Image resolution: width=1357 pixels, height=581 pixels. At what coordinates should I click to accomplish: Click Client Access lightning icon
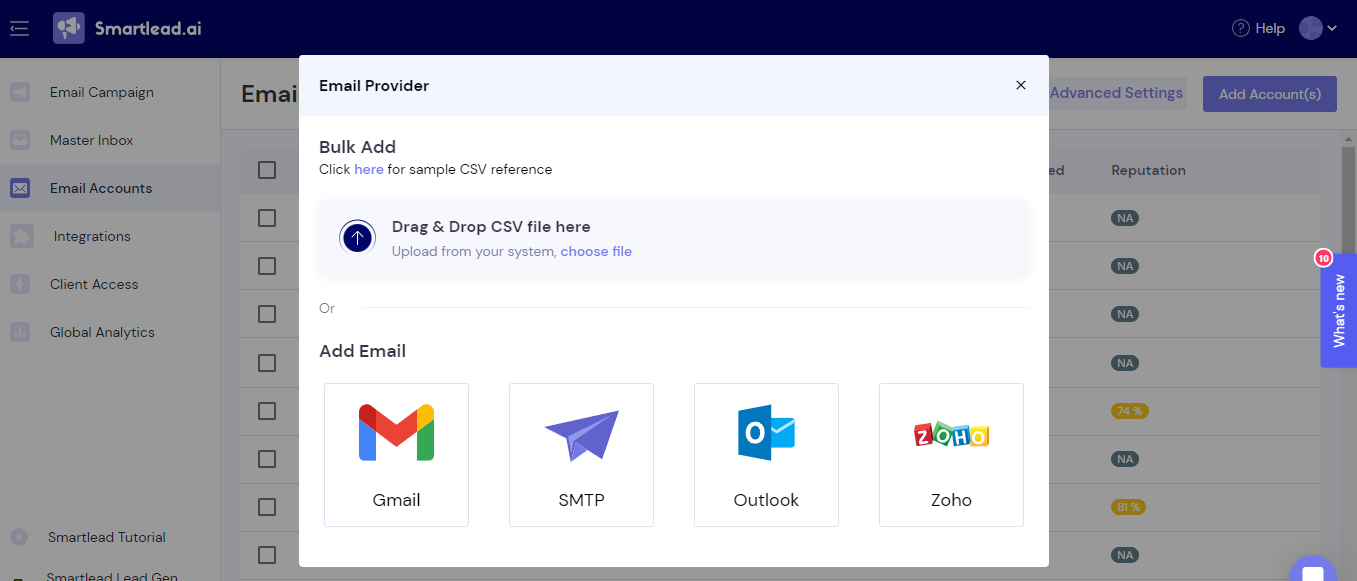(20, 284)
